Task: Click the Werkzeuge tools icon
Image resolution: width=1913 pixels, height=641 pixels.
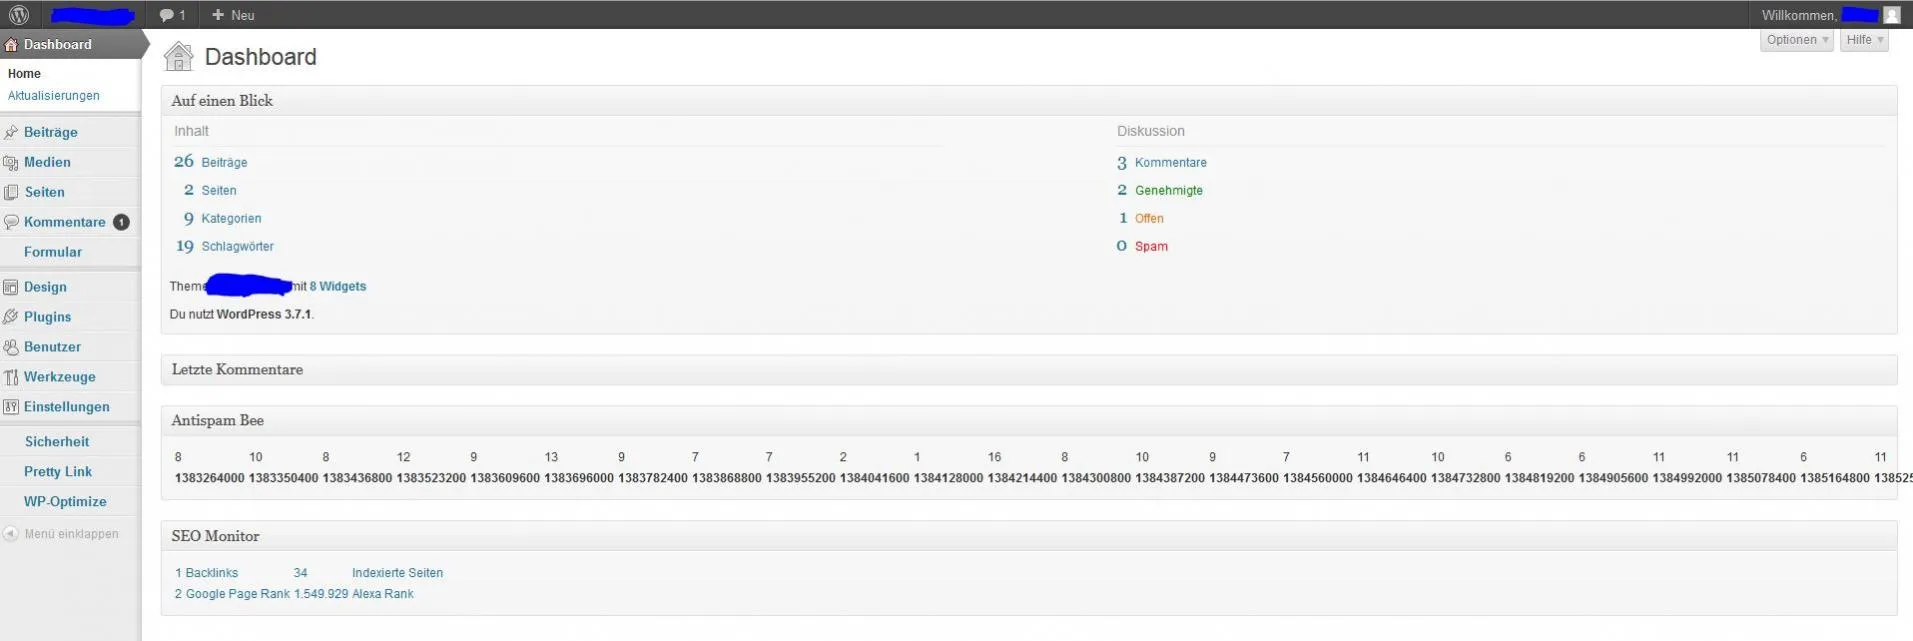Action: point(11,377)
